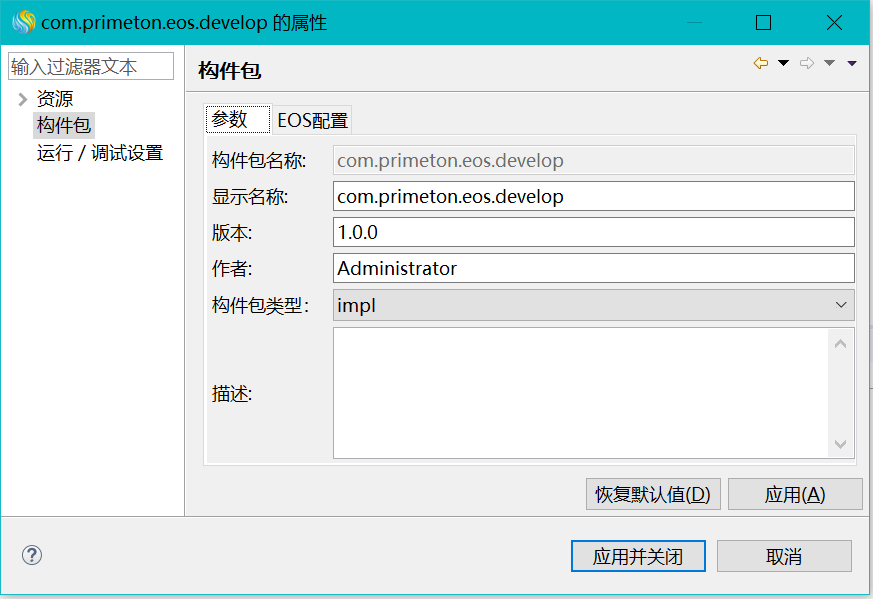Click the 描述 text area
The width and height of the screenshot is (873, 599).
(x=582, y=393)
